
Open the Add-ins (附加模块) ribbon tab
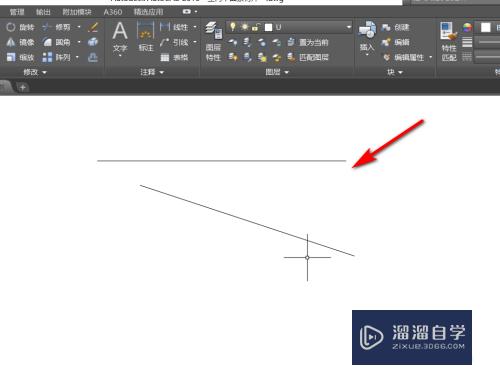pyautogui.click(x=77, y=12)
